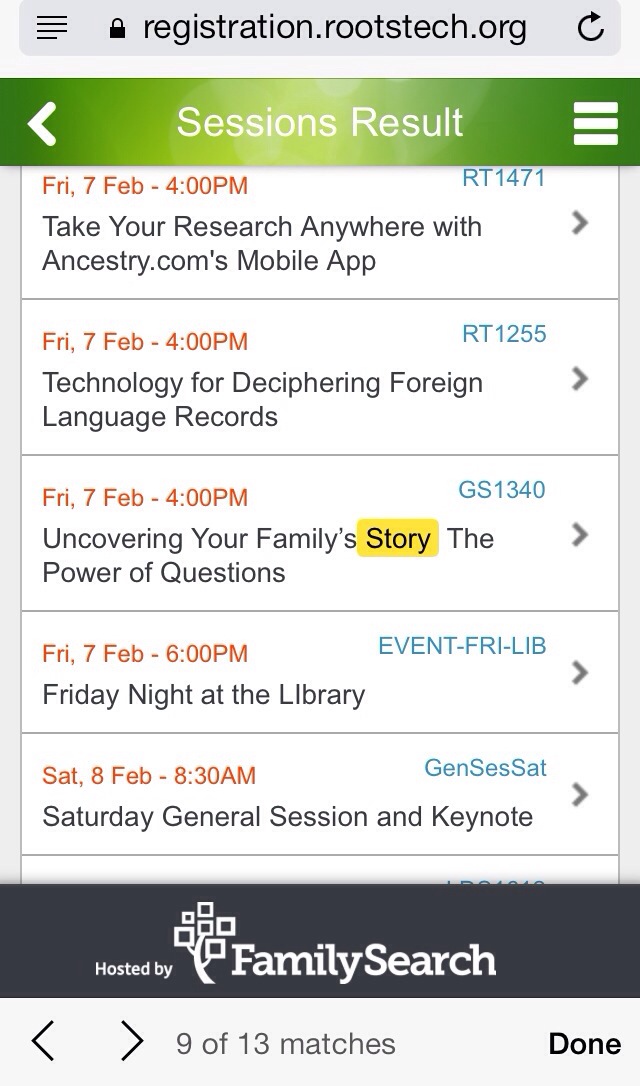Open session code RT1255 link
This screenshot has height=1086, width=640.
click(x=504, y=334)
